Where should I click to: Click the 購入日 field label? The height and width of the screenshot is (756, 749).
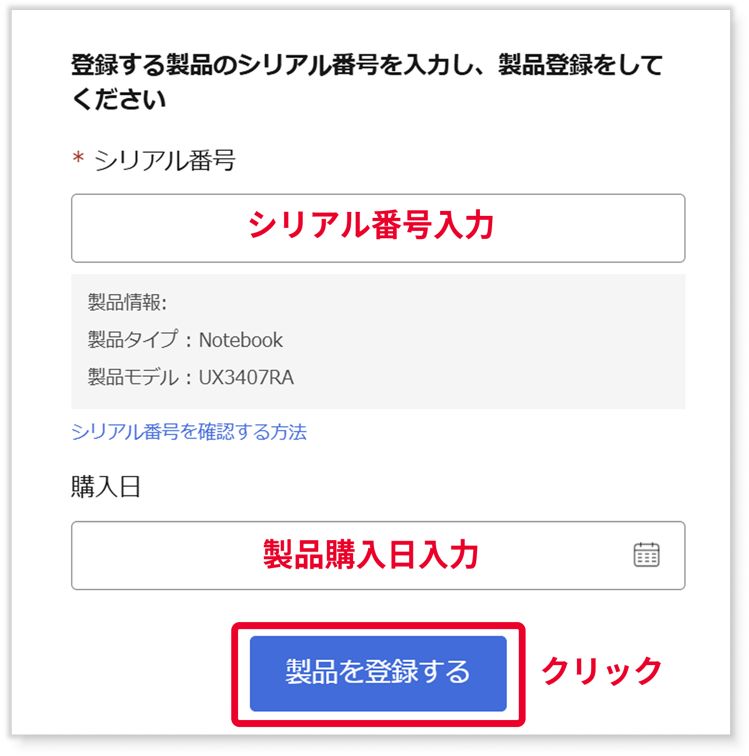106,486
